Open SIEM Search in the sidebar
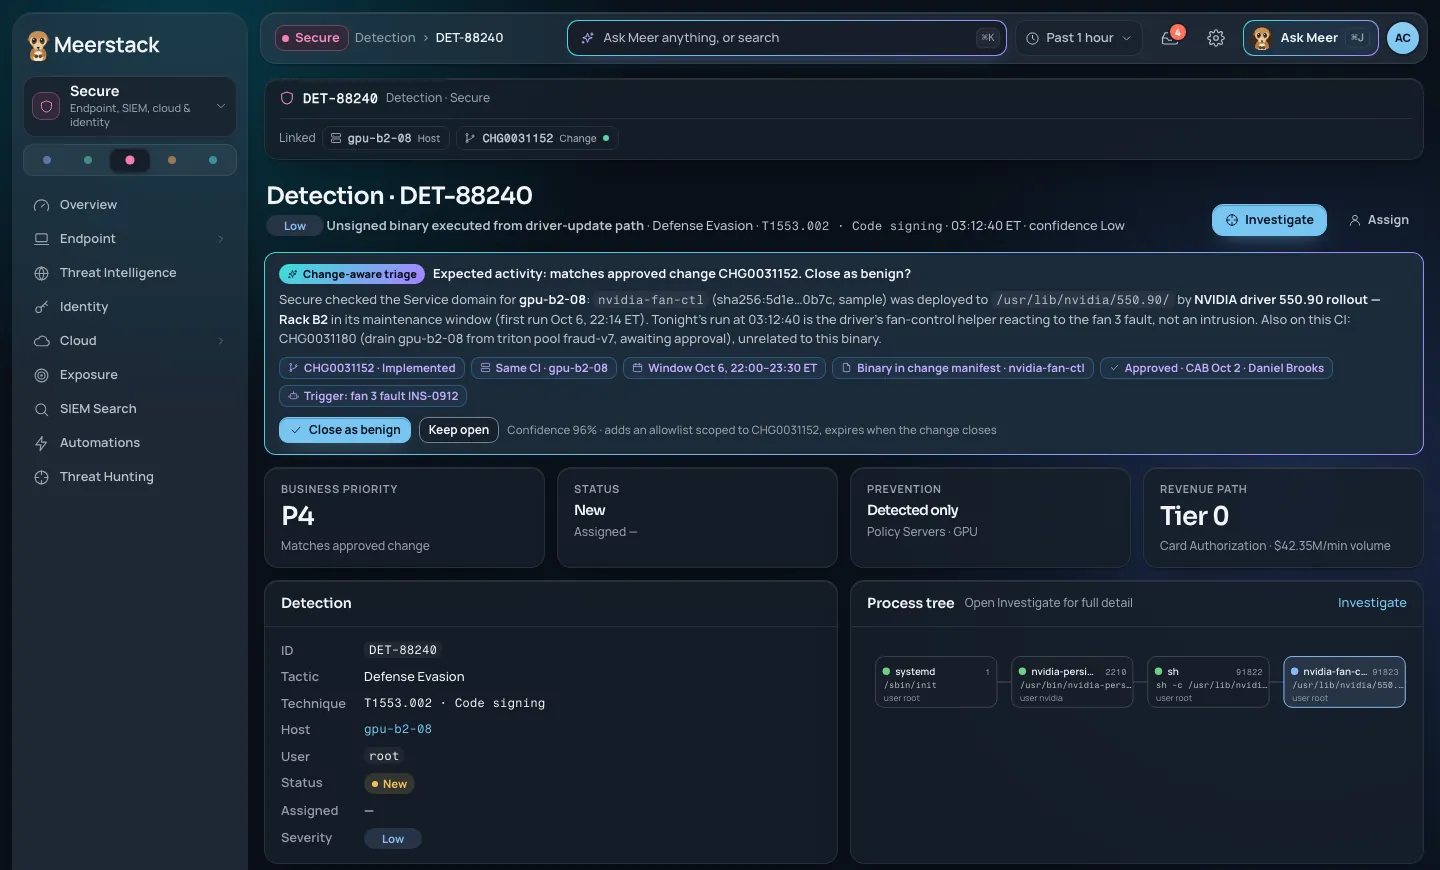This screenshot has width=1440, height=870. tap(130, 409)
